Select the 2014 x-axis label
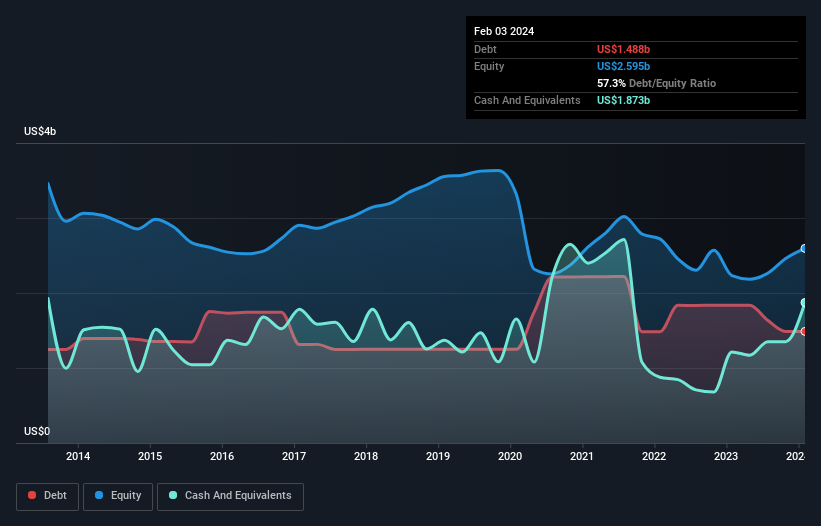 pyautogui.click(x=78, y=456)
